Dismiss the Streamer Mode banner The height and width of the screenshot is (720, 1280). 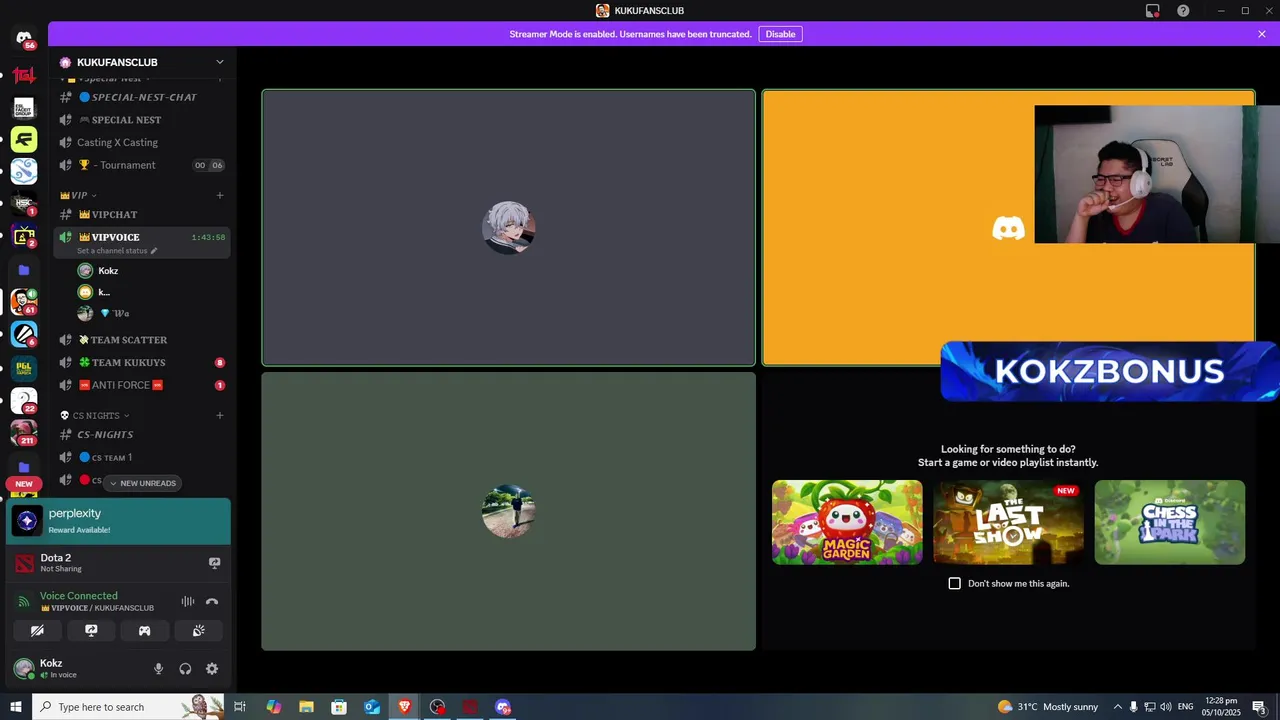[1262, 34]
